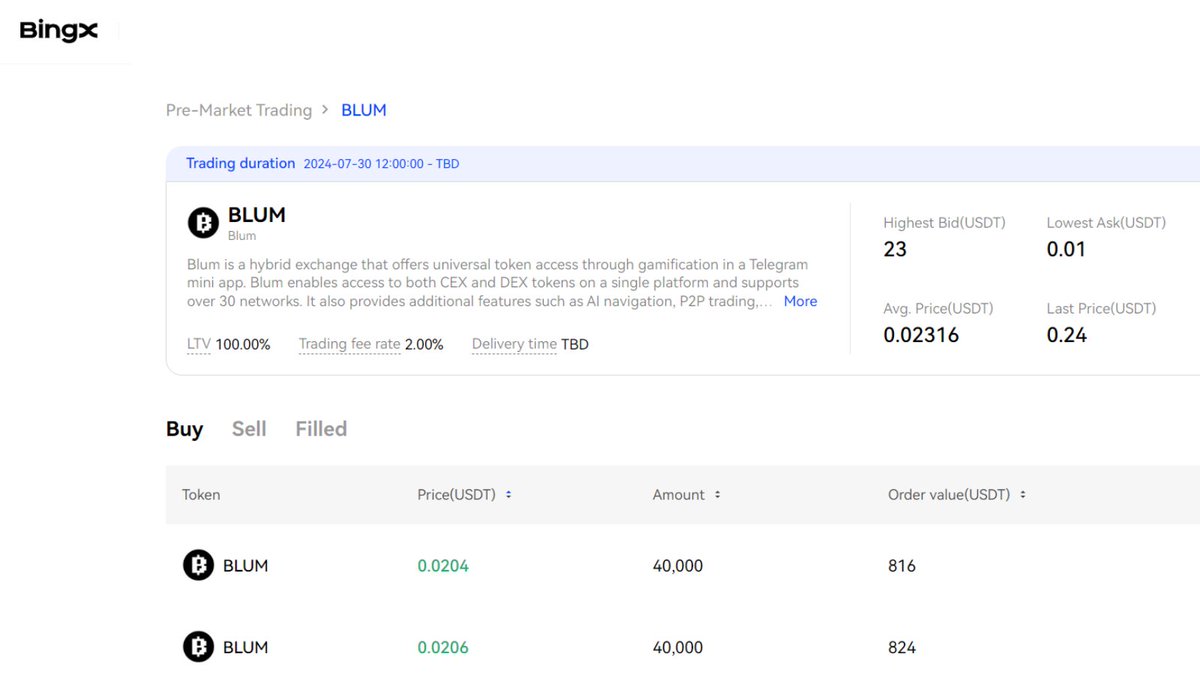Click the BLUM icon in the 0.0204 row
Screen dimensions: 1200x675
click(x=198, y=566)
